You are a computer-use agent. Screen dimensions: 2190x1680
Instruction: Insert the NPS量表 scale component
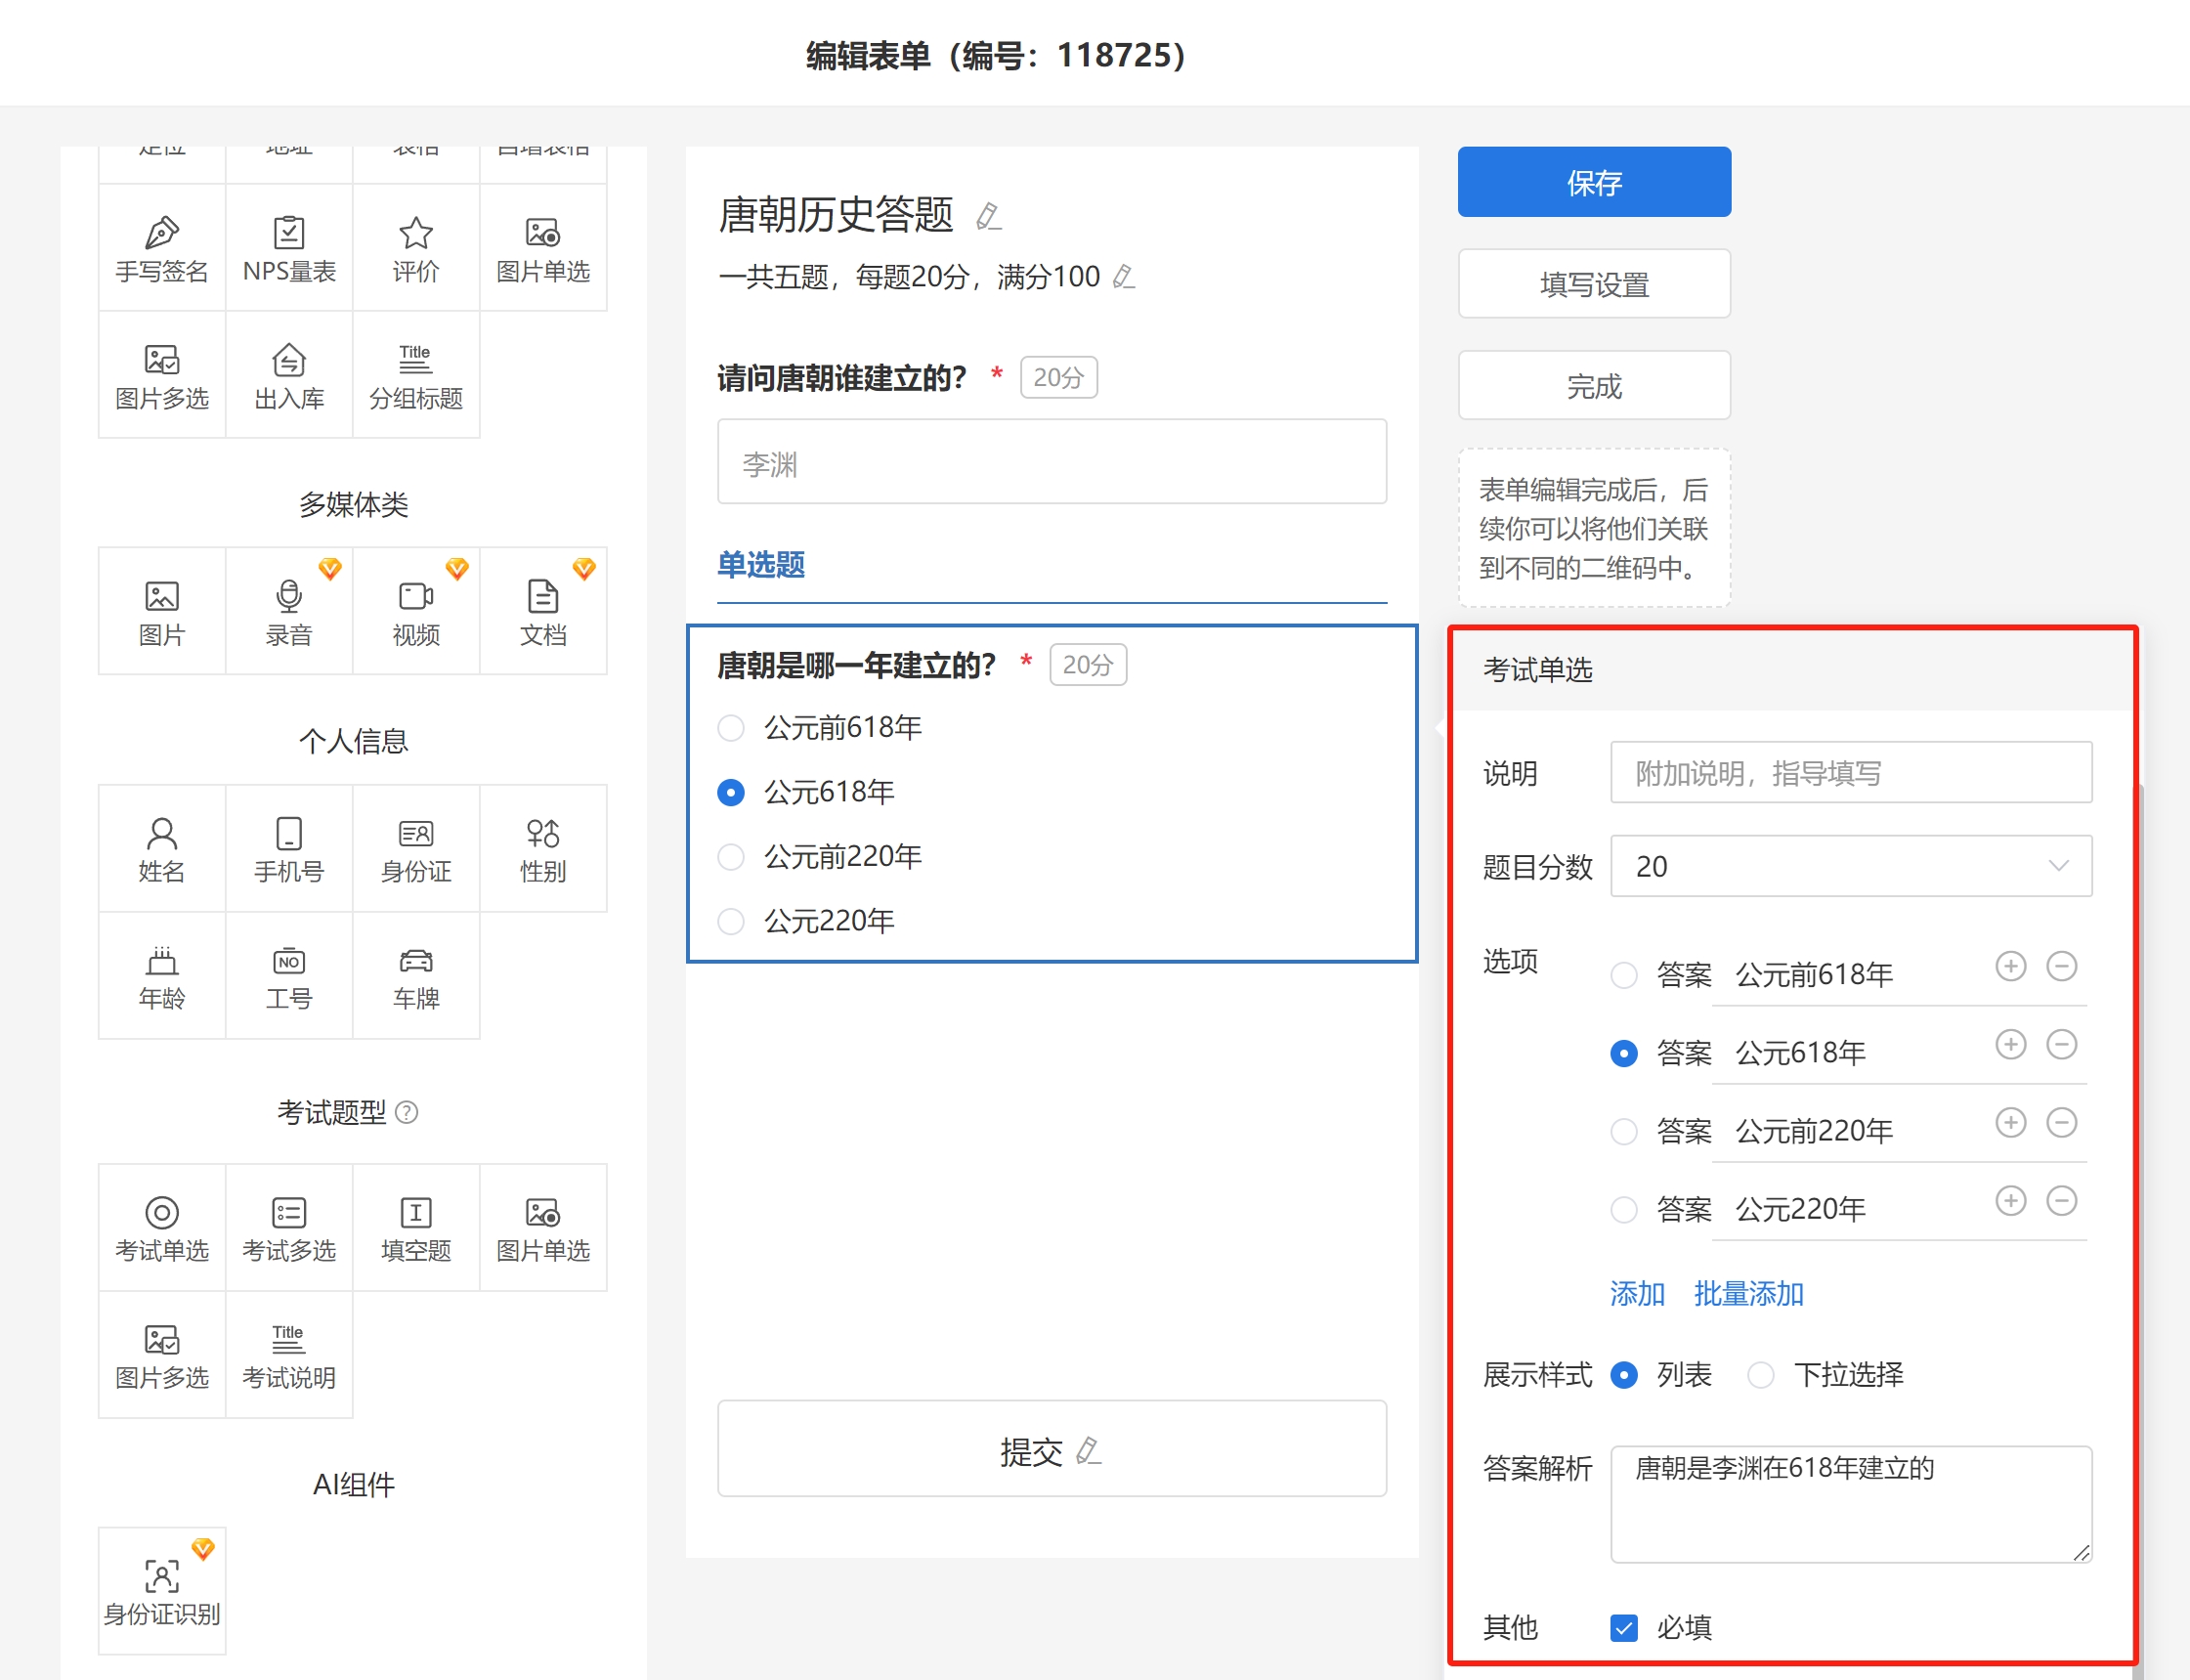pos(289,249)
